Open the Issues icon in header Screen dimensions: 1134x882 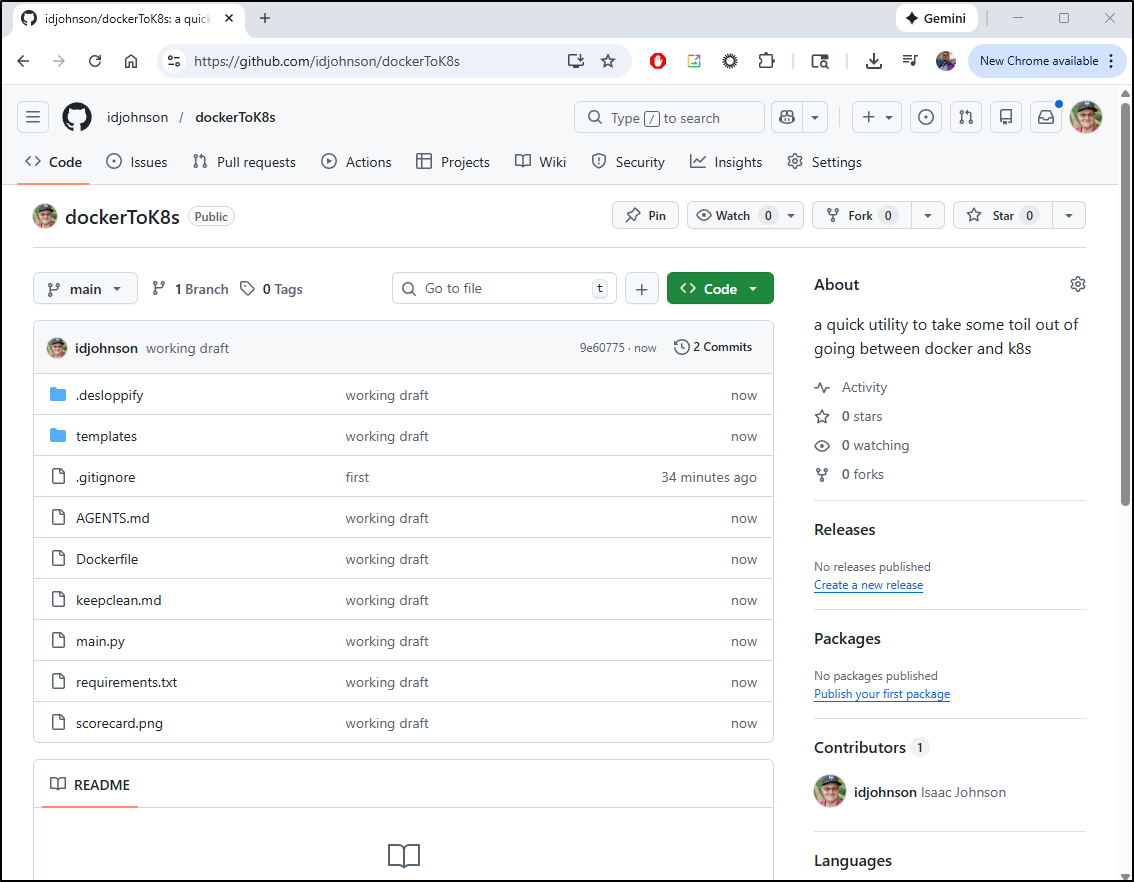pyautogui.click(x=926, y=117)
